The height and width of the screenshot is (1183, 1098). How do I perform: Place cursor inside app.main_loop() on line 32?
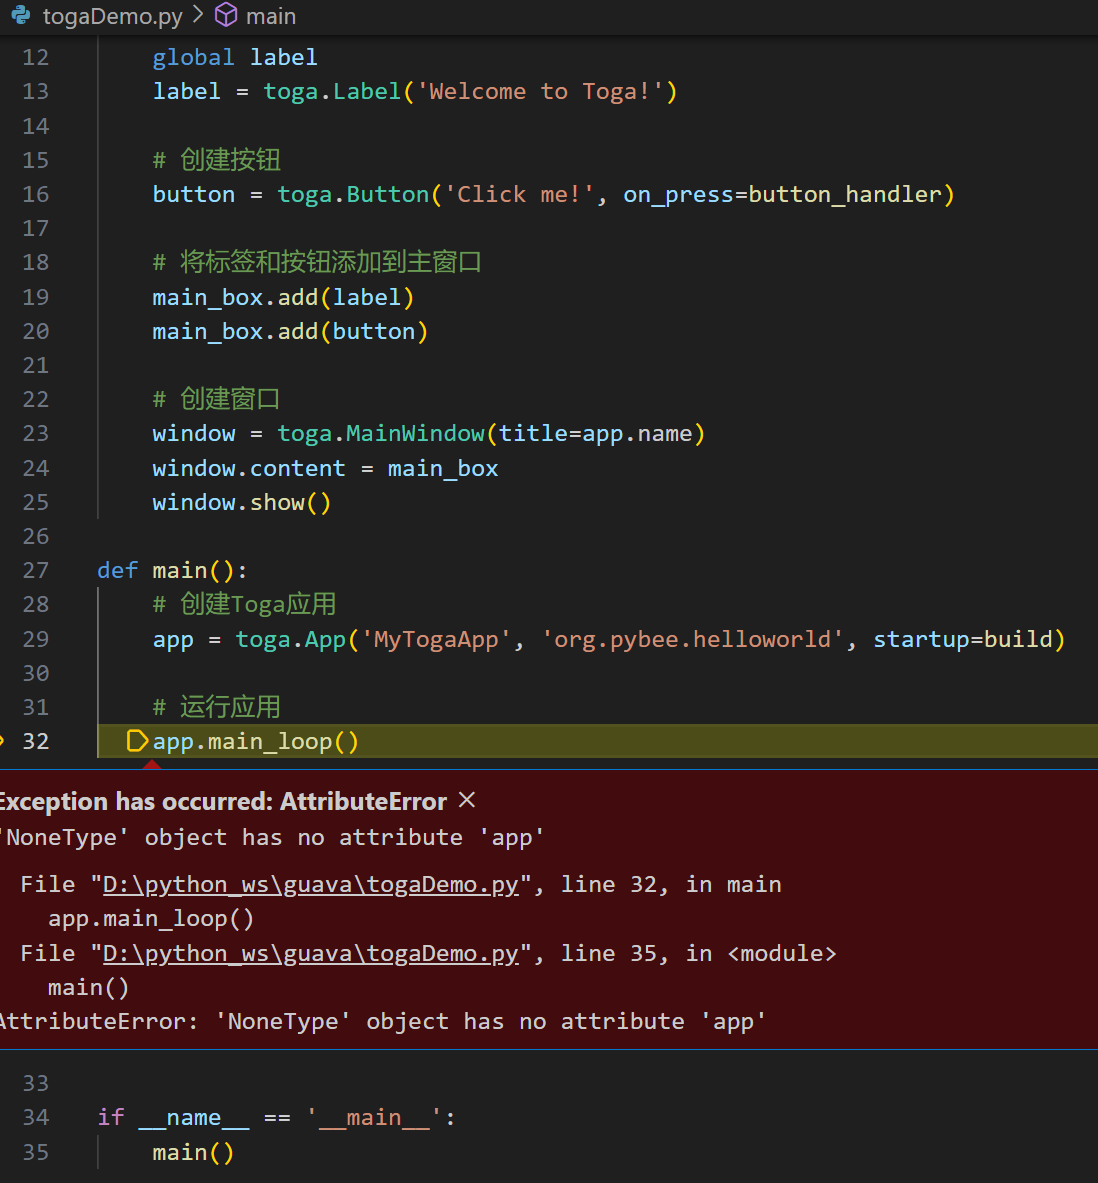[x=255, y=741]
